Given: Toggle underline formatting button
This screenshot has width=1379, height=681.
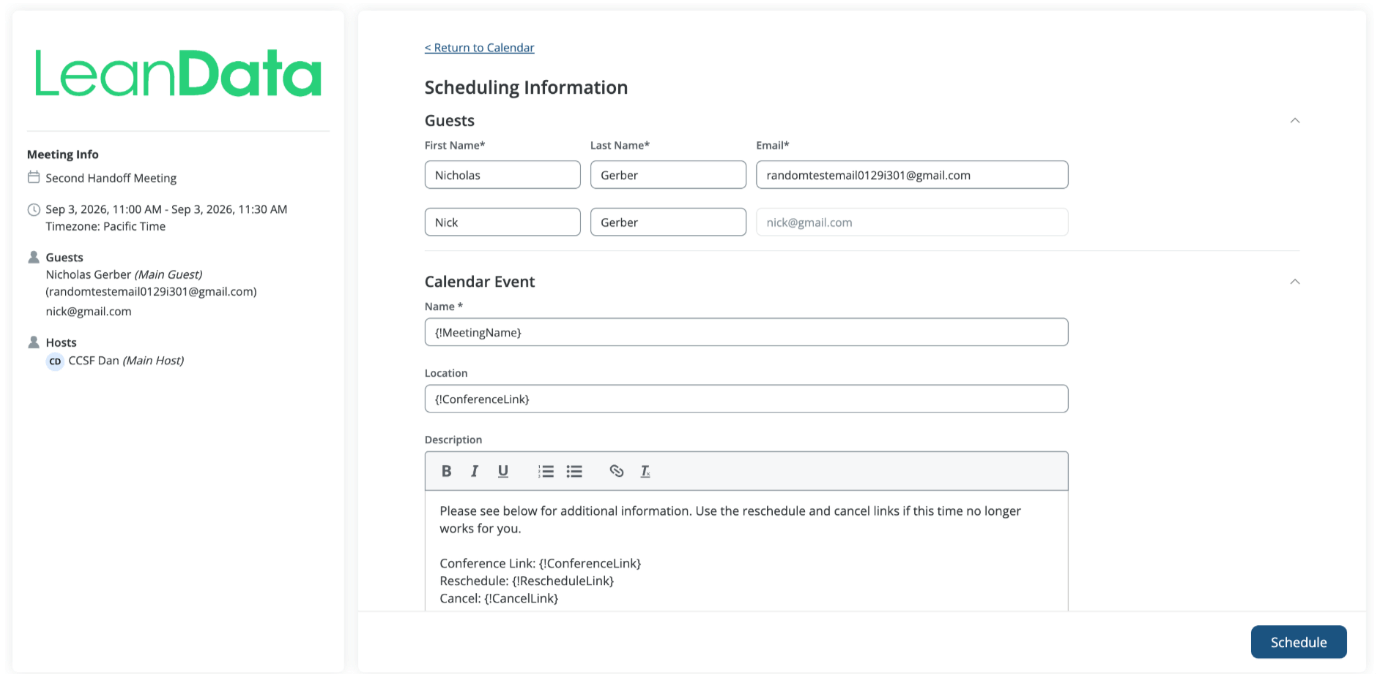Looking at the screenshot, I should pos(503,471).
